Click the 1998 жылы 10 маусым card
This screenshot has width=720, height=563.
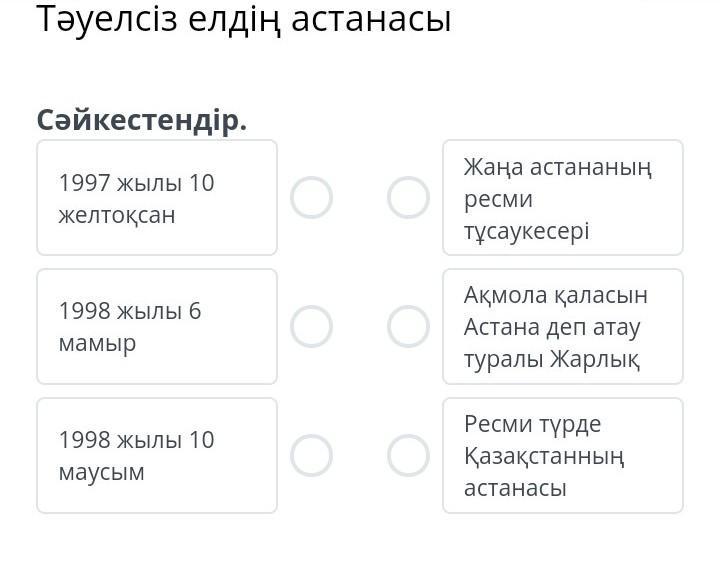[157, 455]
